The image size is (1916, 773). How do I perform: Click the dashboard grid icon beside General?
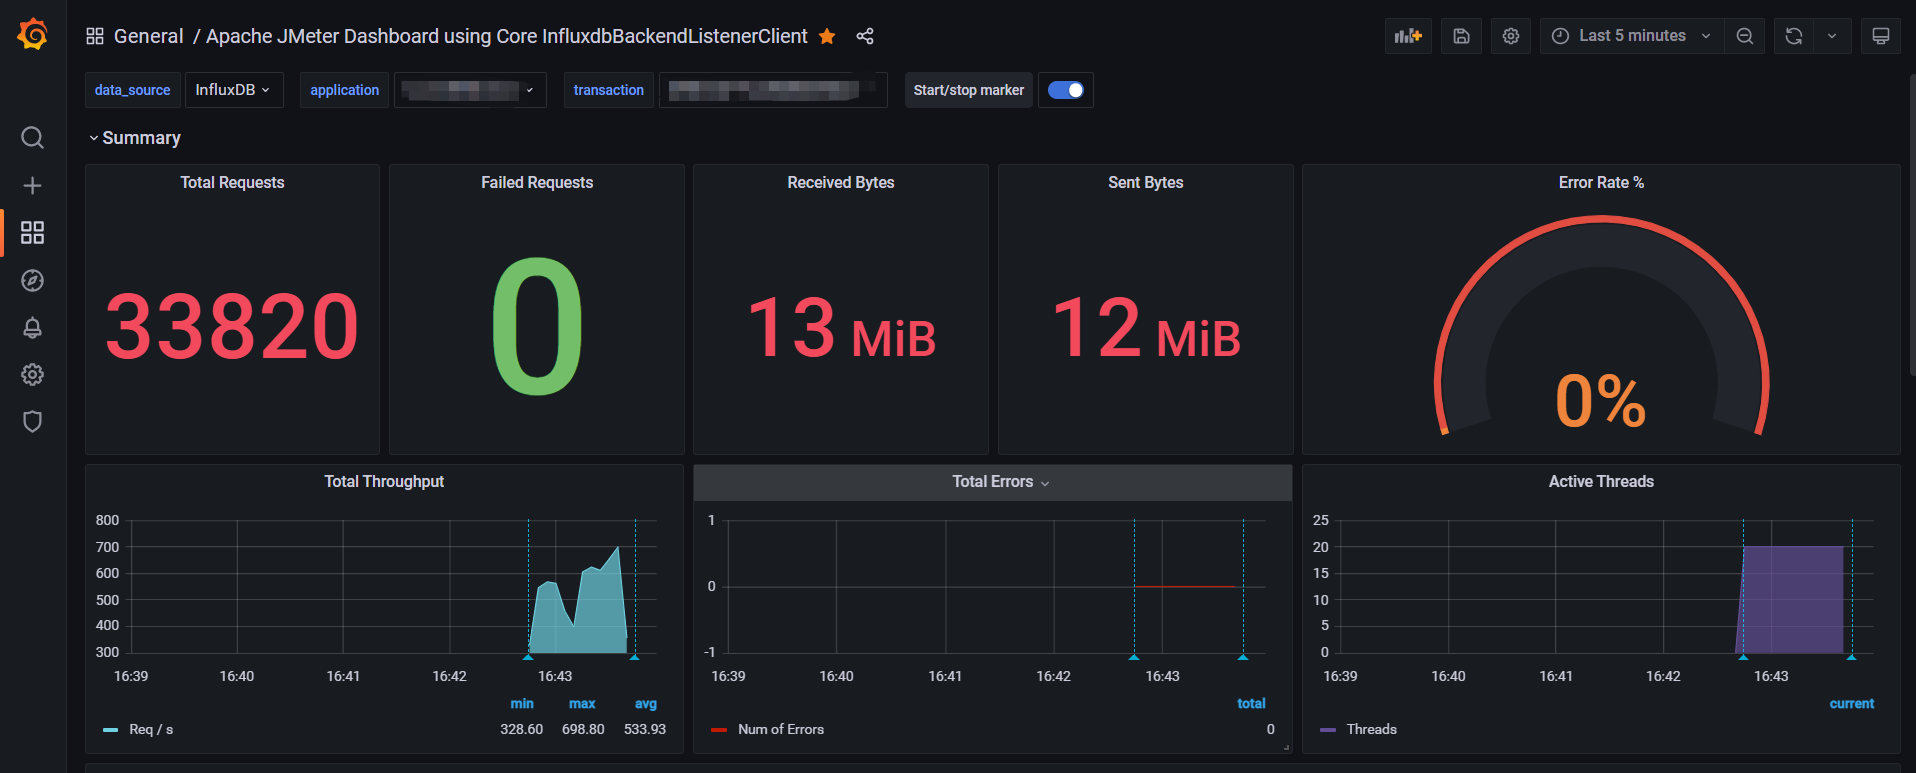click(x=95, y=36)
